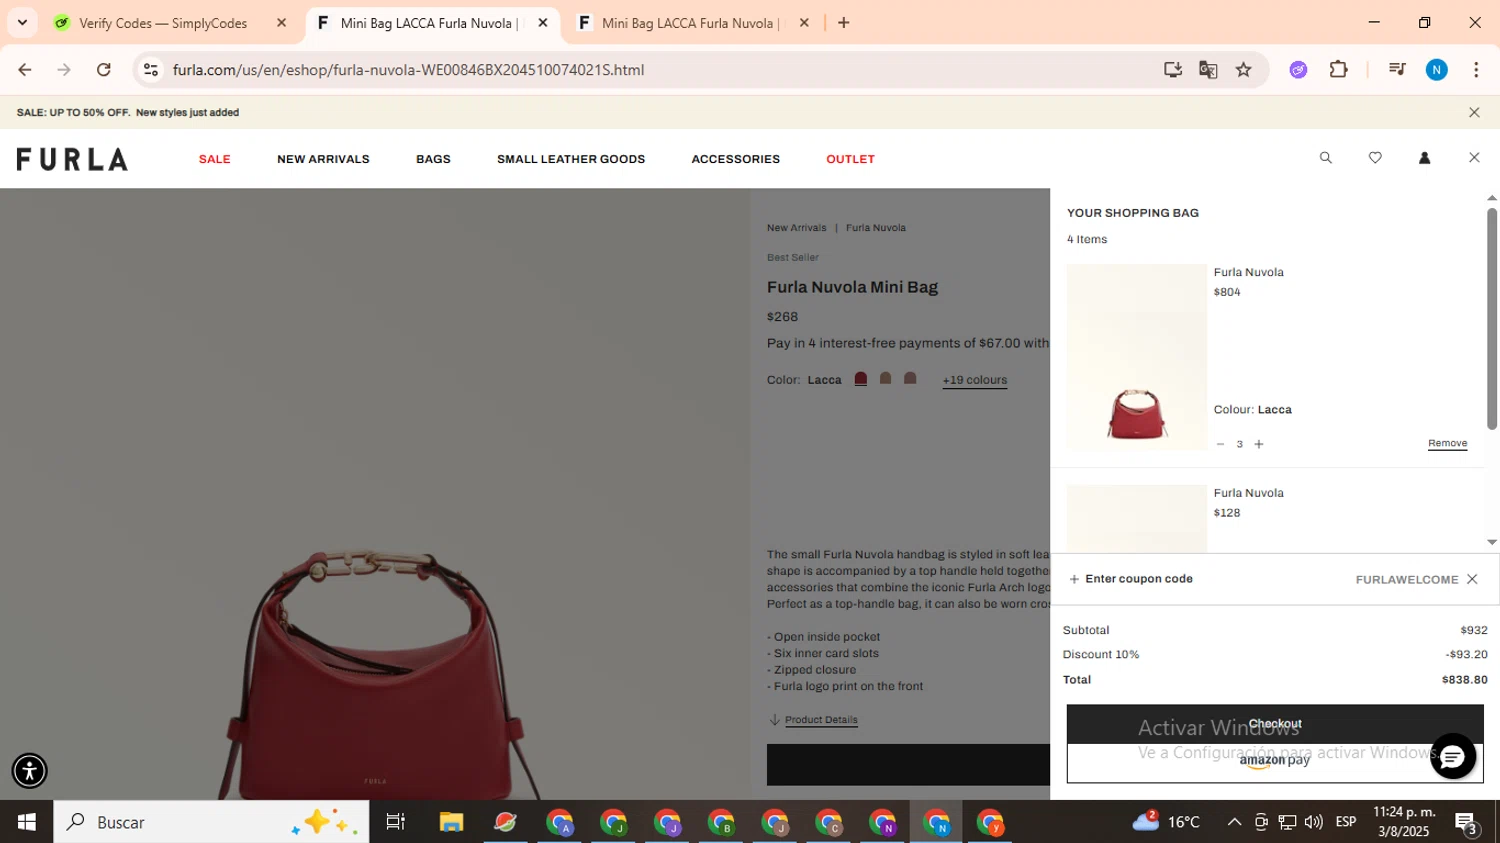
Task: Open the $804 Furla Nuvola bag thumbnail
Action: pos(1137,357)
